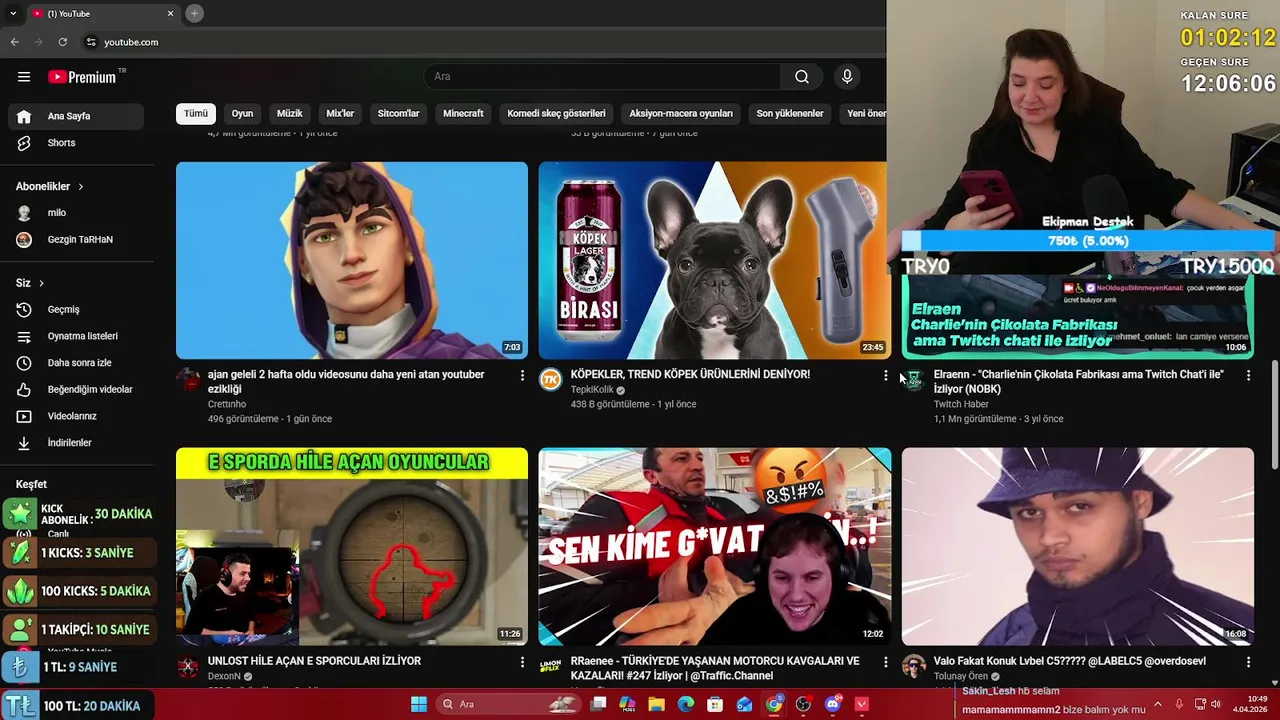Click the YouTube Premium logo
The width and height of the screenshot is (1280, 720).
(x=82, y=77)
